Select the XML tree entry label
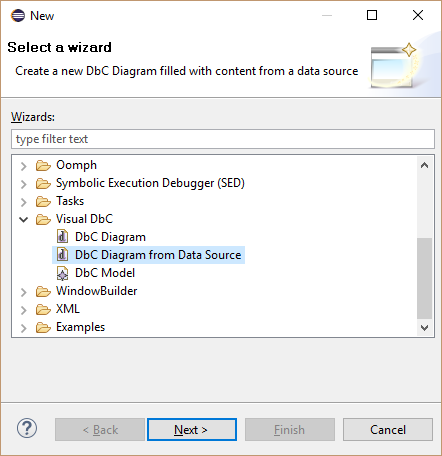This screenshot has height=456, width=442. pyautogui.click(x=68, y=309)
